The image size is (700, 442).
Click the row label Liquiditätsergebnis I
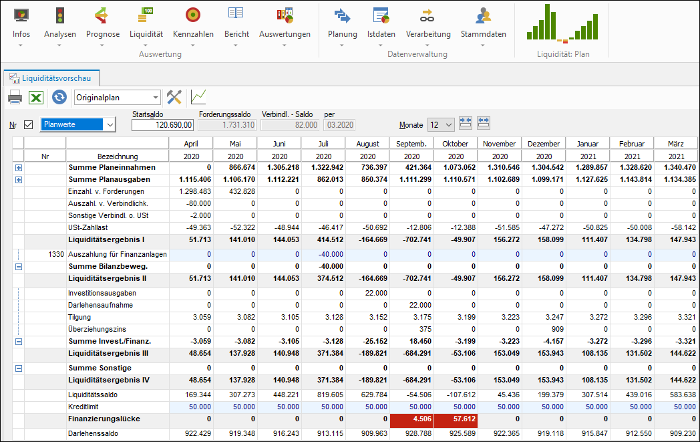[x=106, y=240]
